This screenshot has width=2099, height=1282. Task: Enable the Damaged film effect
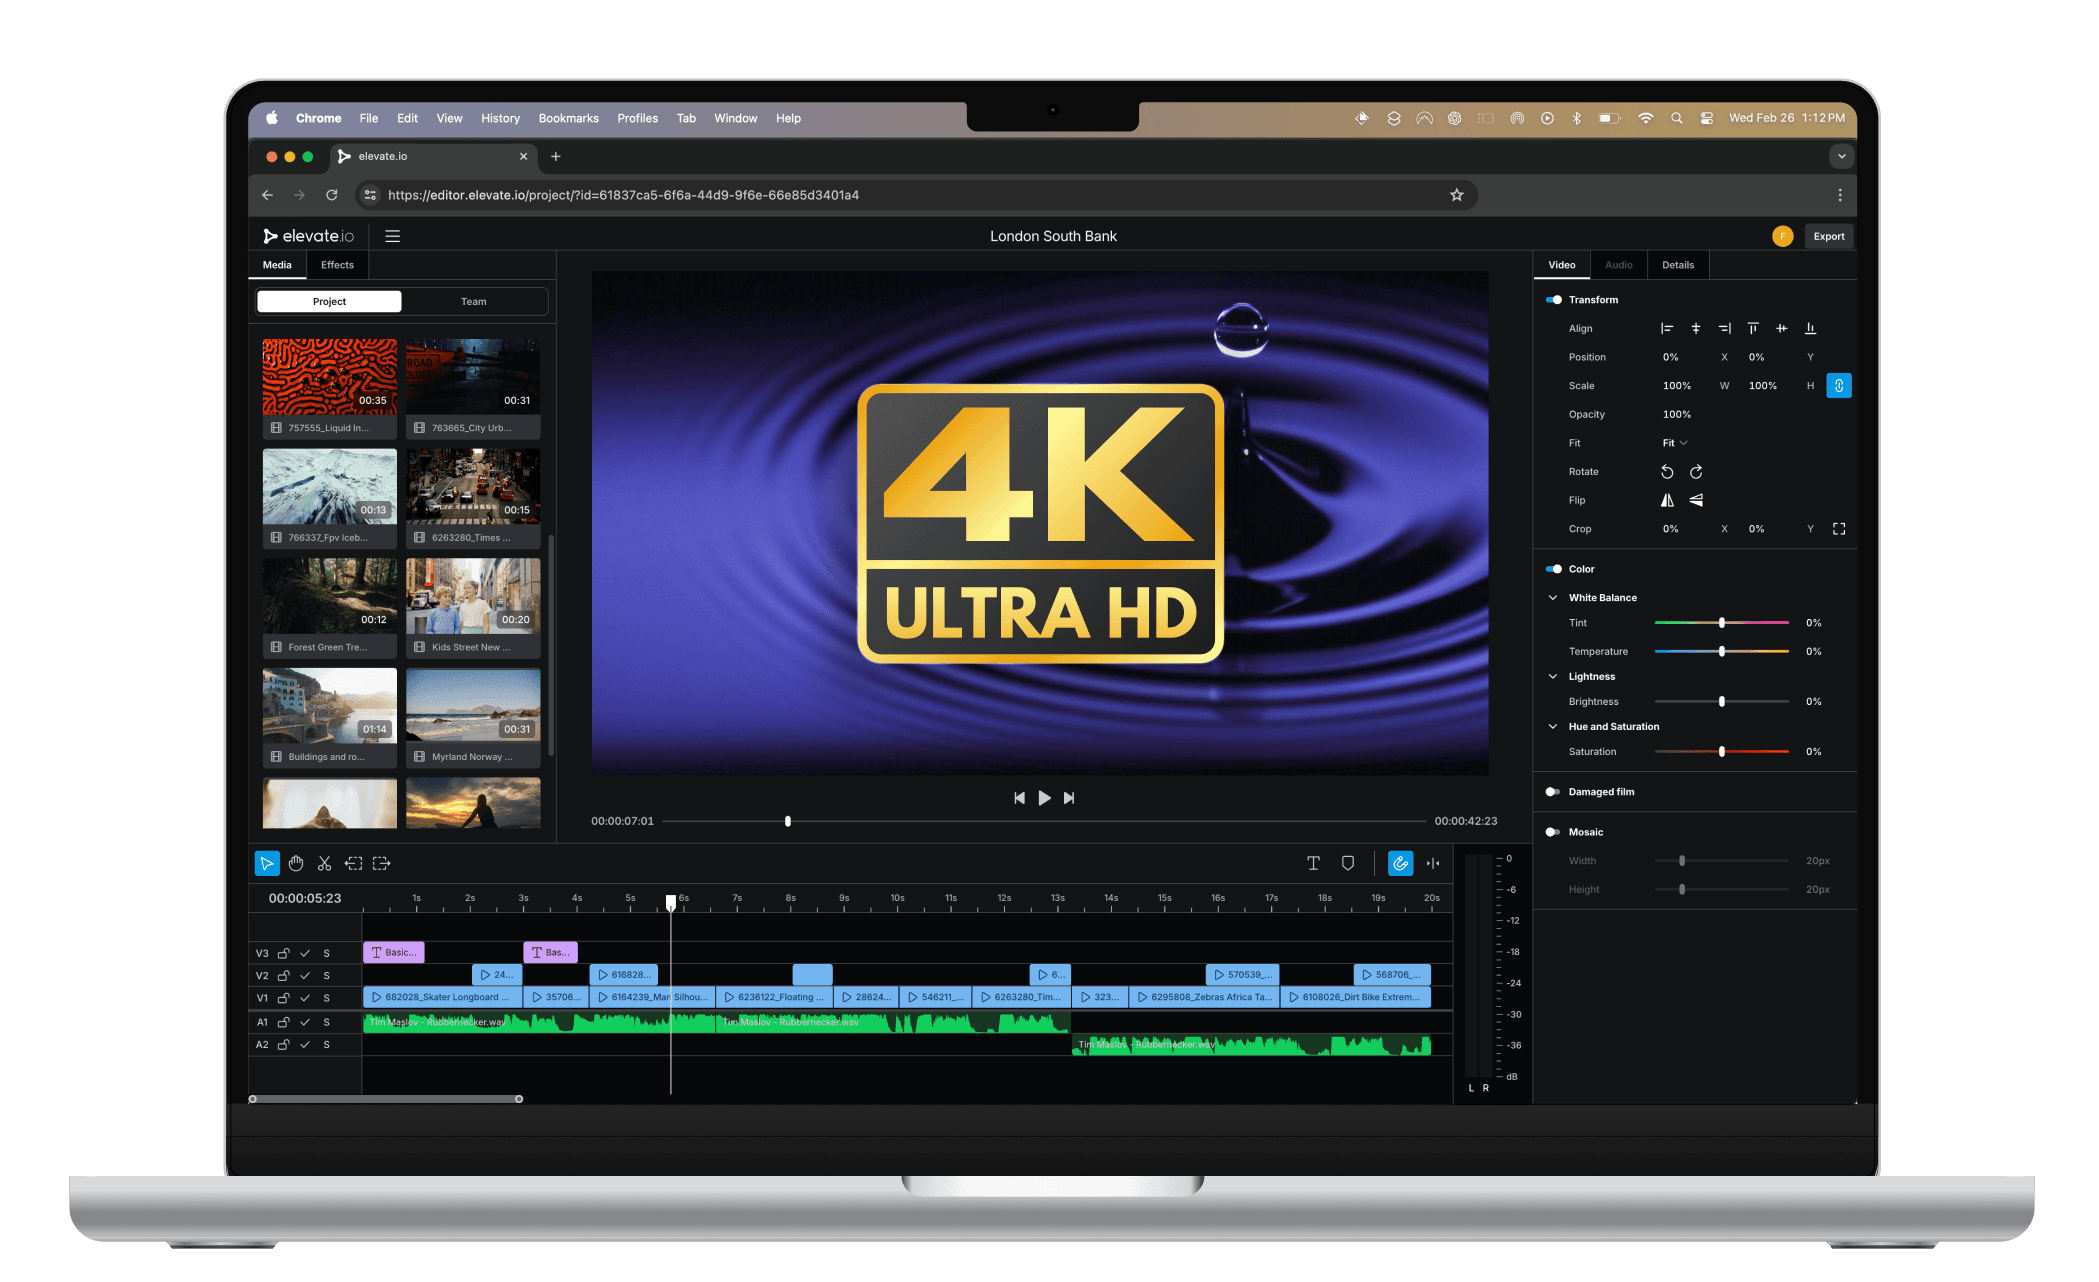click(x=1553, y=792)
